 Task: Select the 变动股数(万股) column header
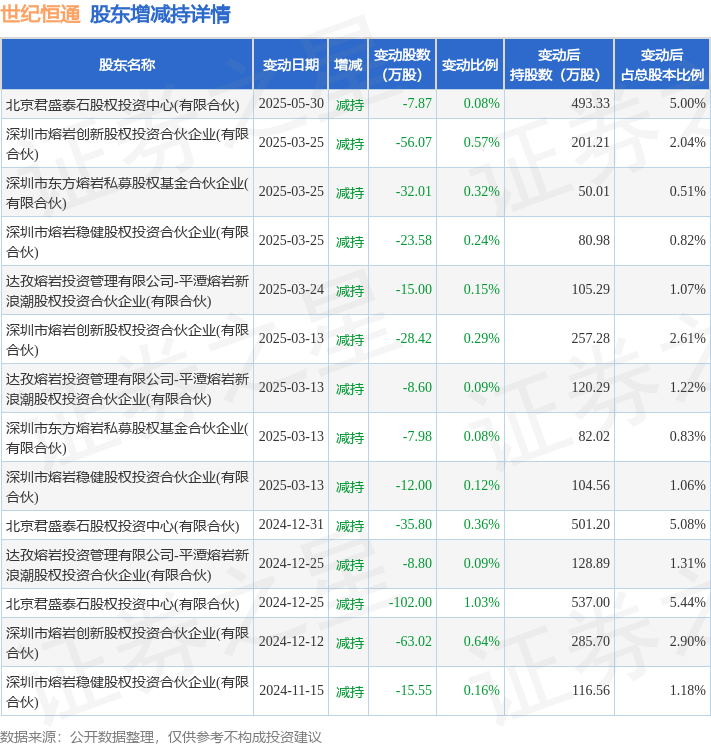(402, 65)
